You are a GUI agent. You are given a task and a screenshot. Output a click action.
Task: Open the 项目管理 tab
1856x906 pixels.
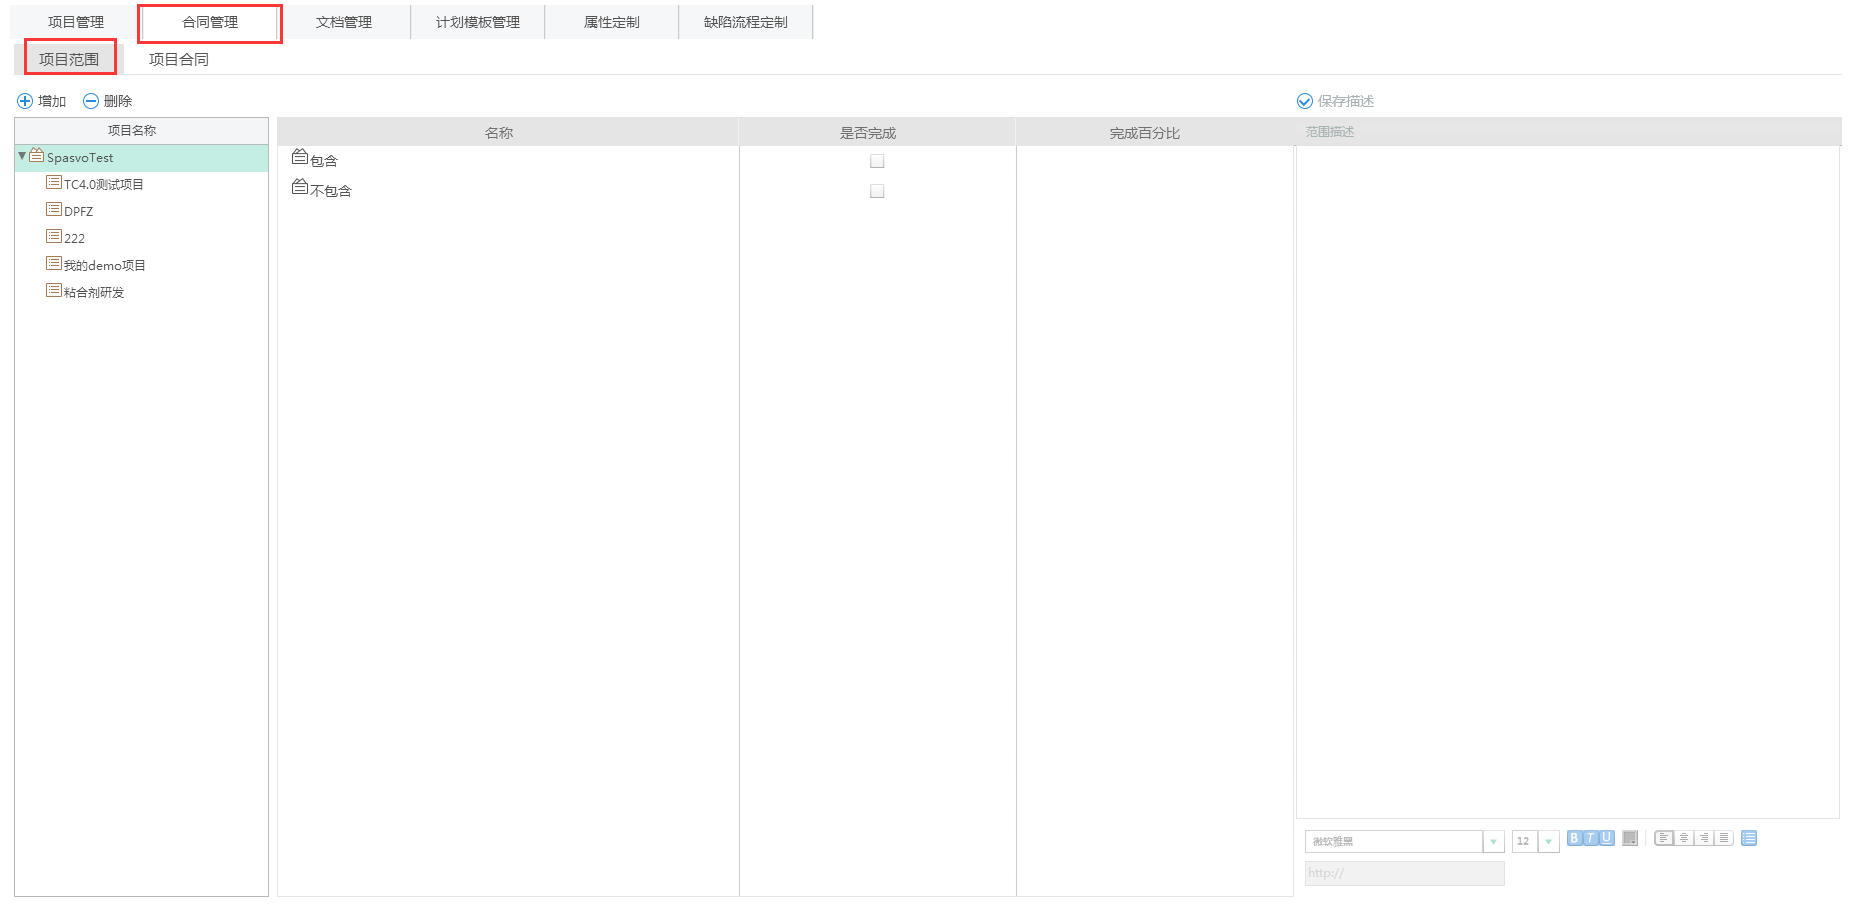76,22
